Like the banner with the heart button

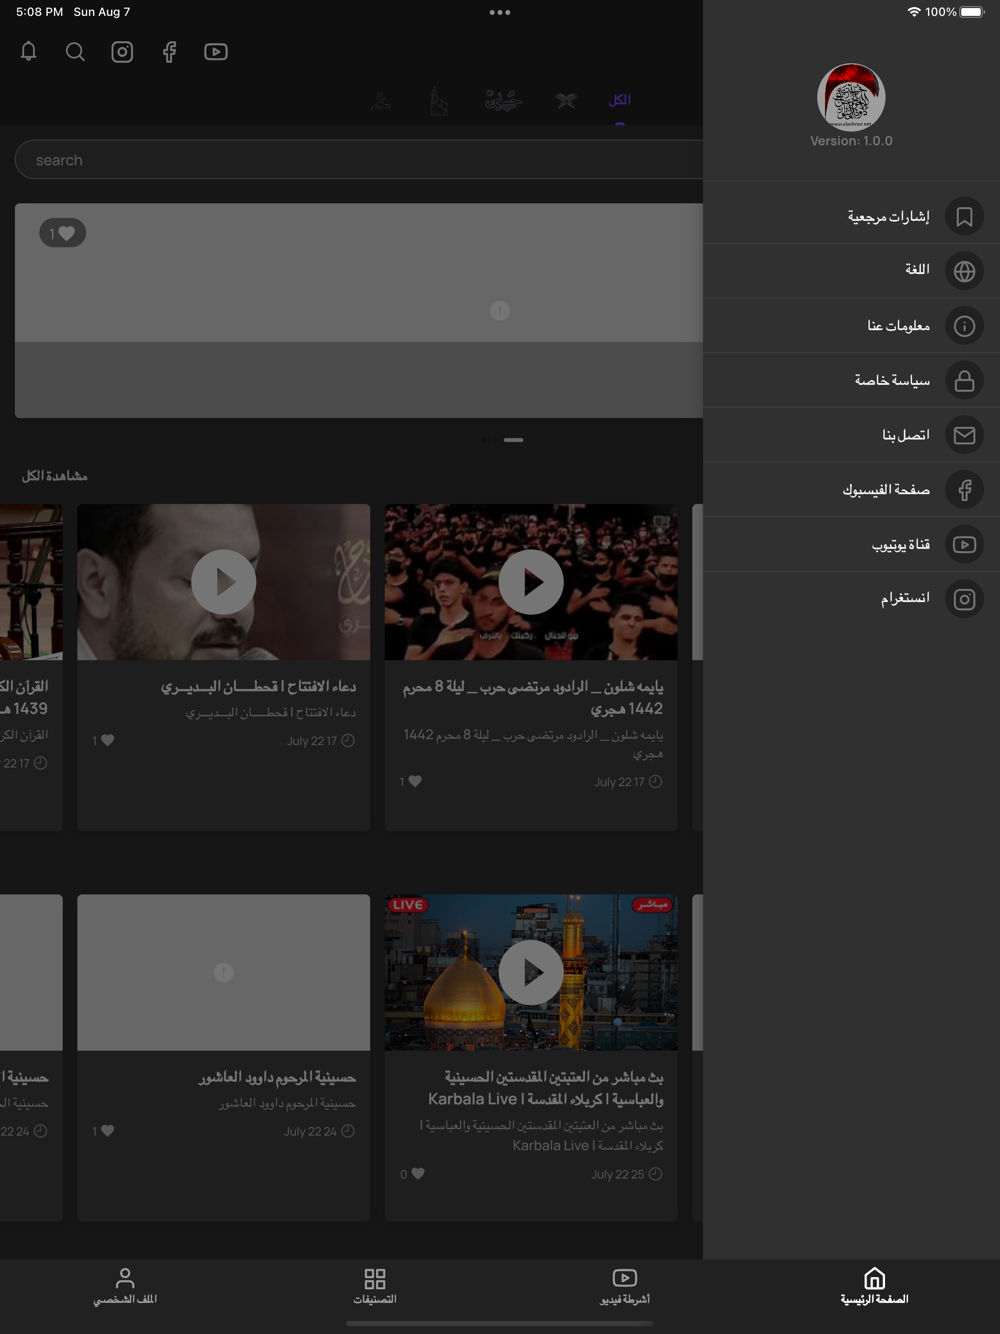point(63,233)
